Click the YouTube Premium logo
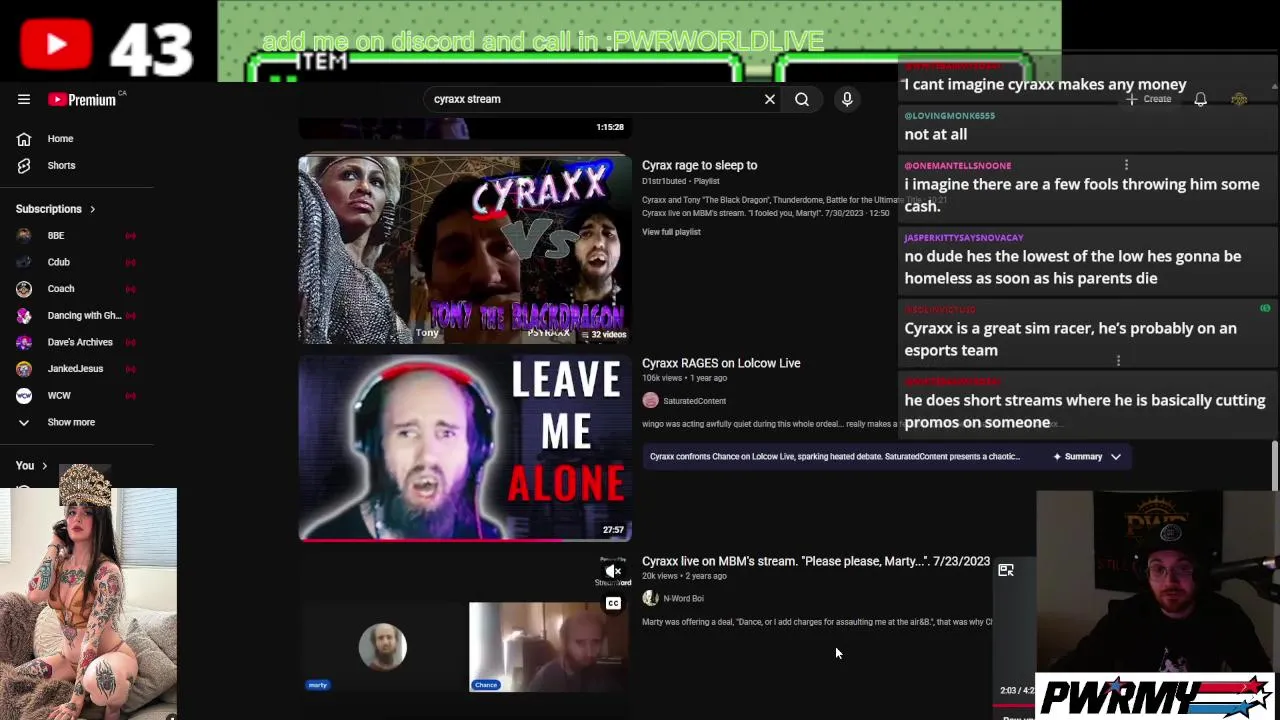Viewport: 1280px width, 720px height. click(82, 99)
